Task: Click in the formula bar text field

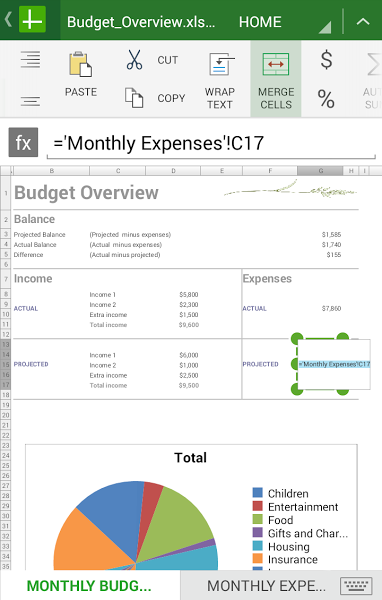Action: tap(211, 143)
